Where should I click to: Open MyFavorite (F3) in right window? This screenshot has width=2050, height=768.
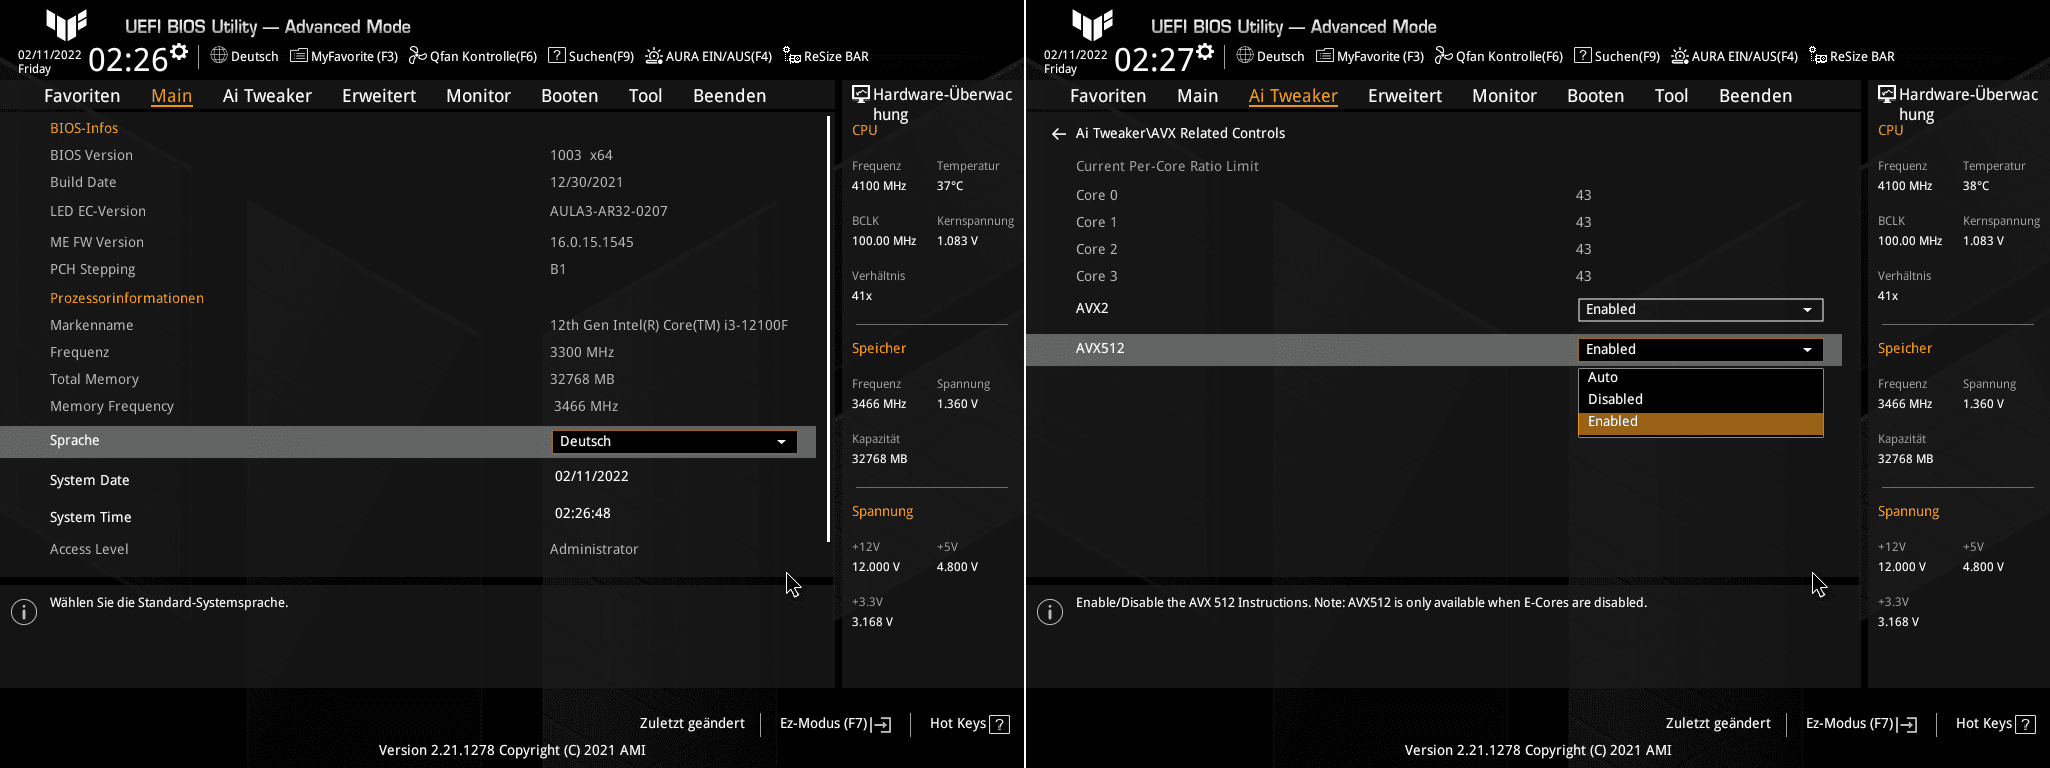tap(1370, 56)
